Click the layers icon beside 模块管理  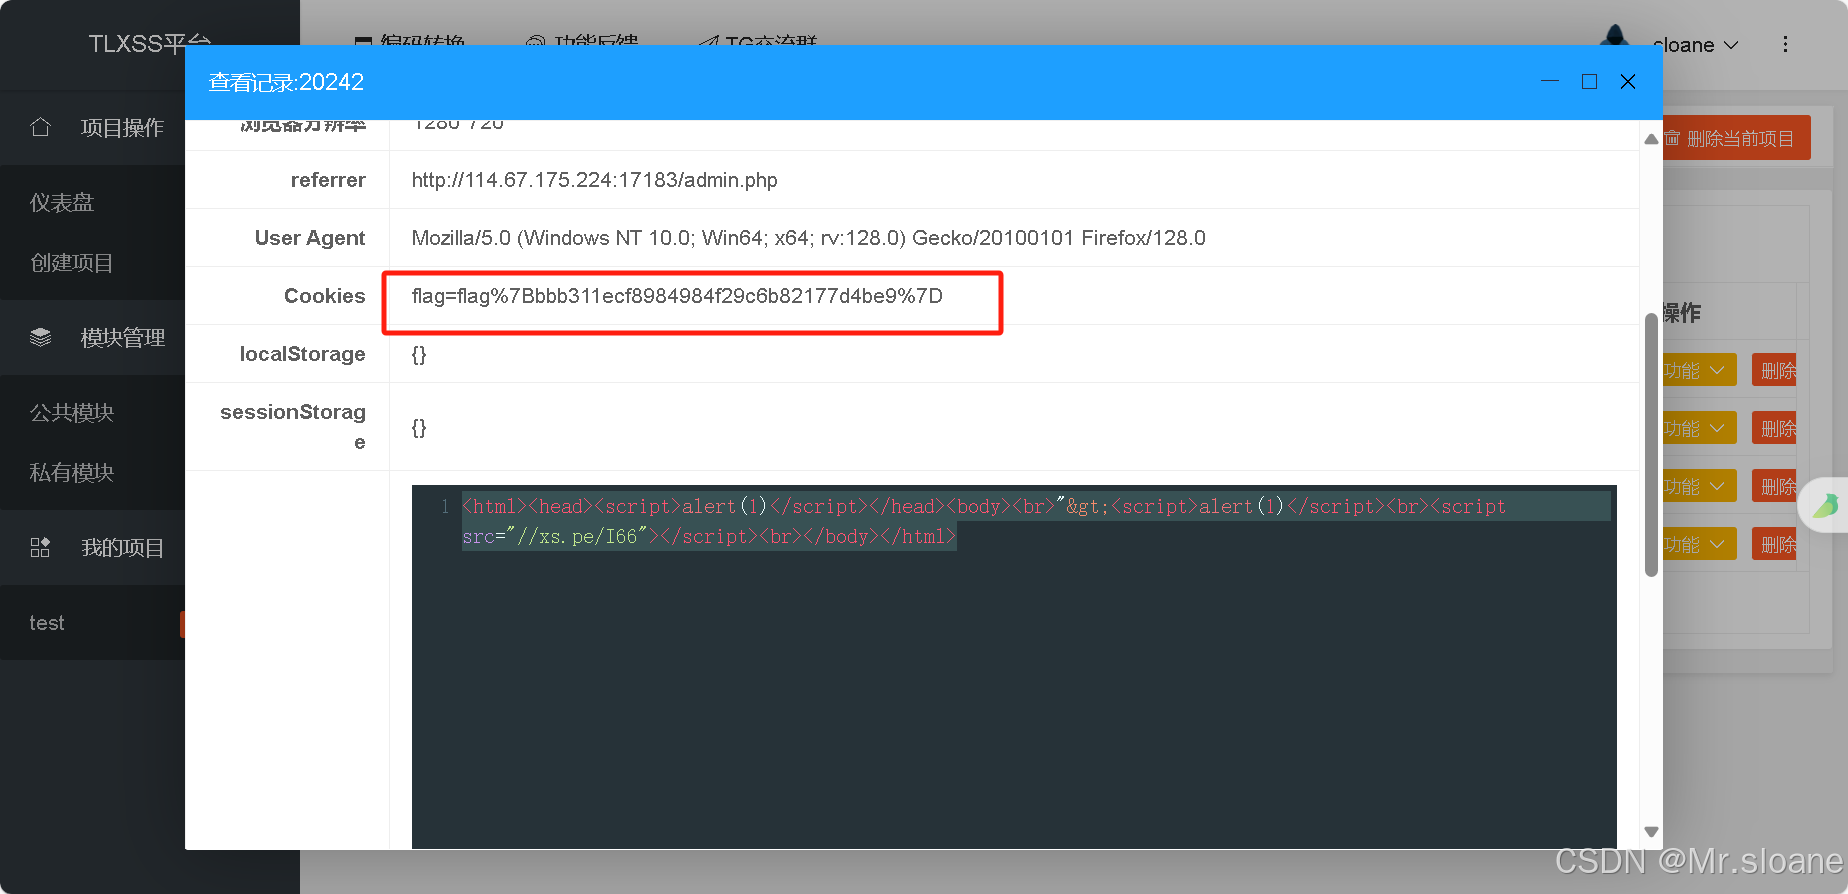[x=40, y=338]
